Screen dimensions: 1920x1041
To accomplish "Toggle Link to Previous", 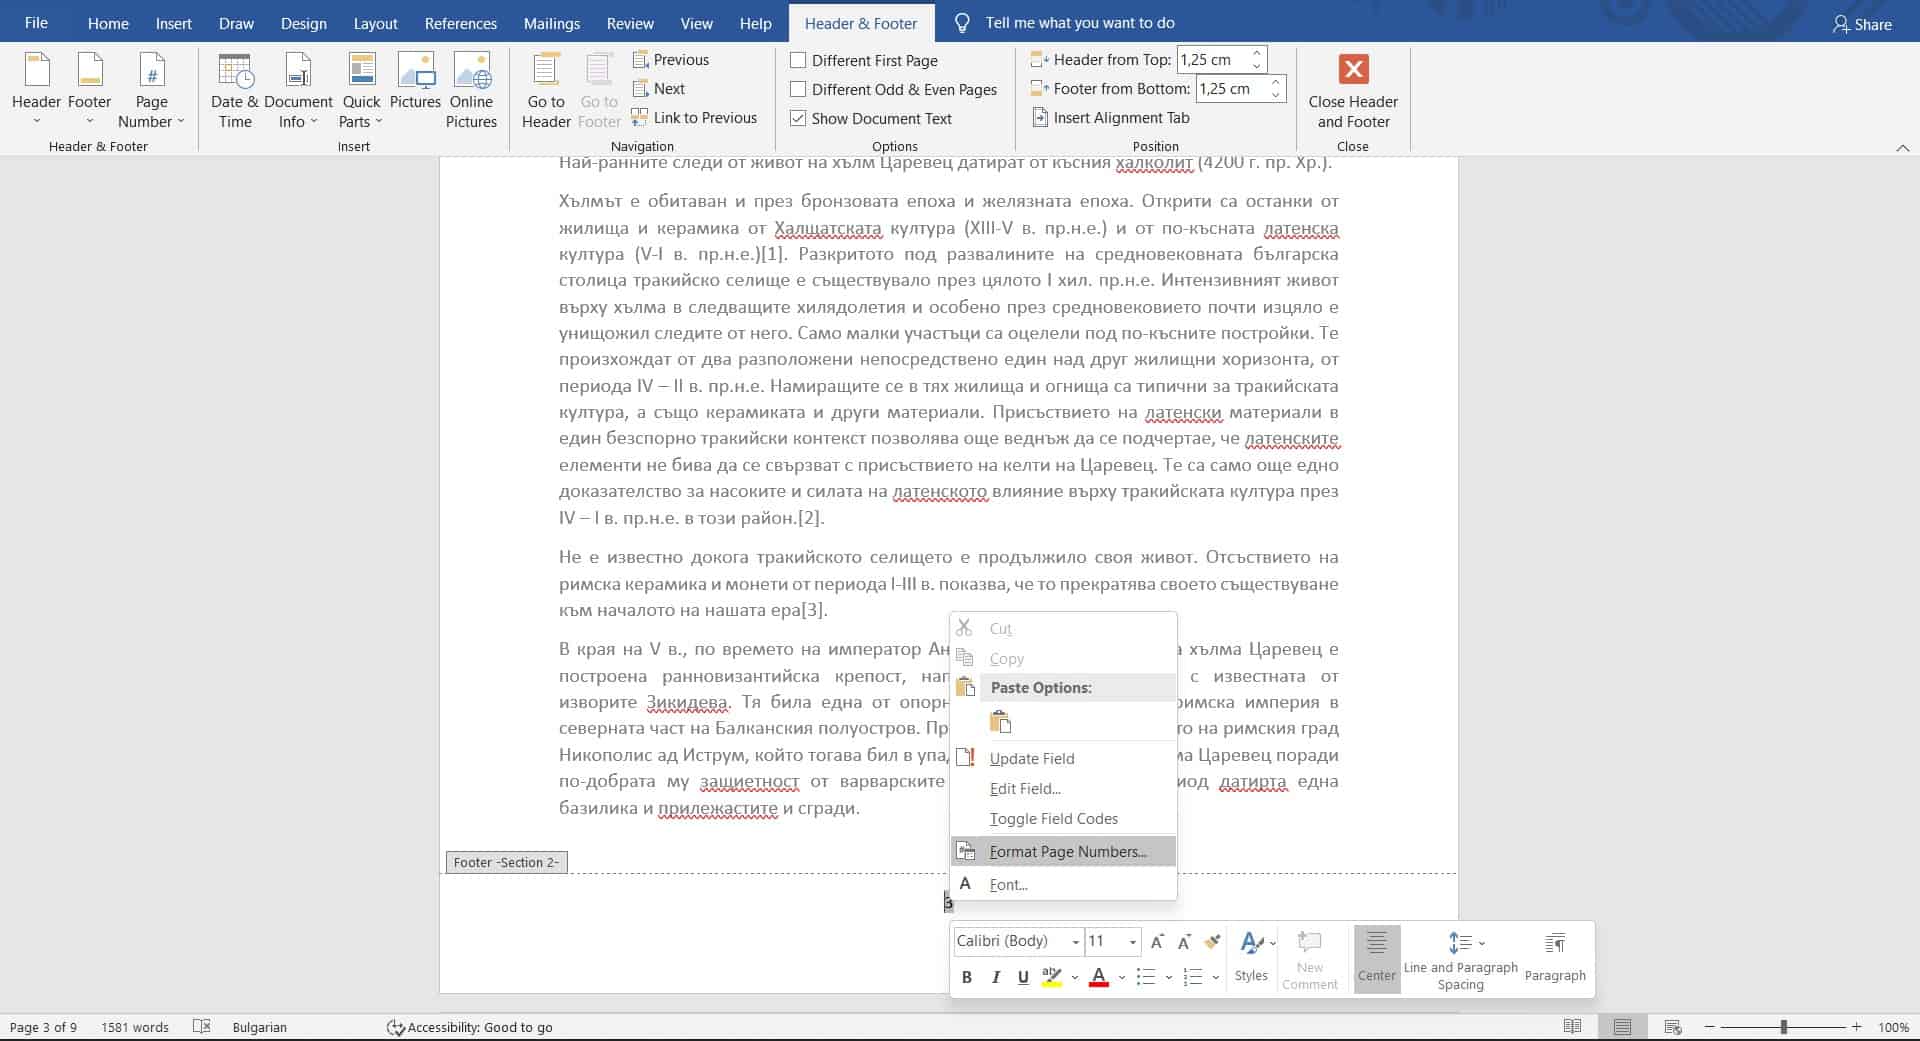I will [x=694, y=118].
